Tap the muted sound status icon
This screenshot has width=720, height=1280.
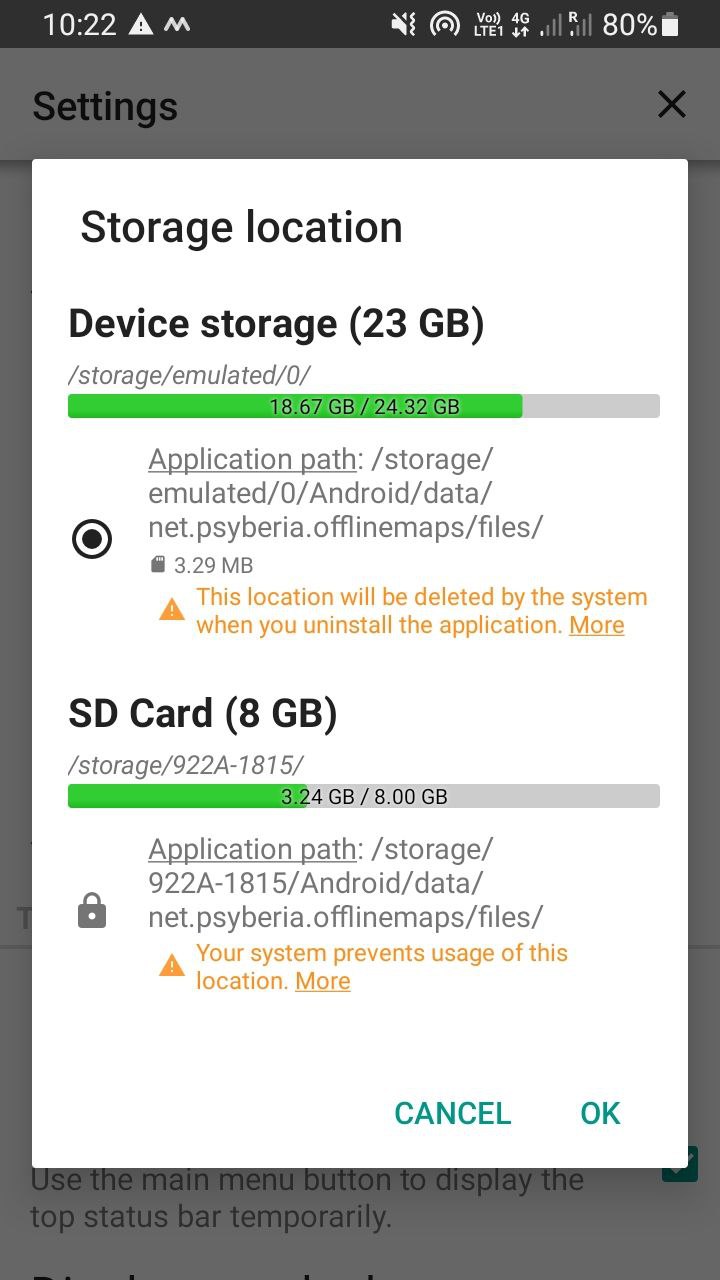pyautogui.click(x=403, y=25)
